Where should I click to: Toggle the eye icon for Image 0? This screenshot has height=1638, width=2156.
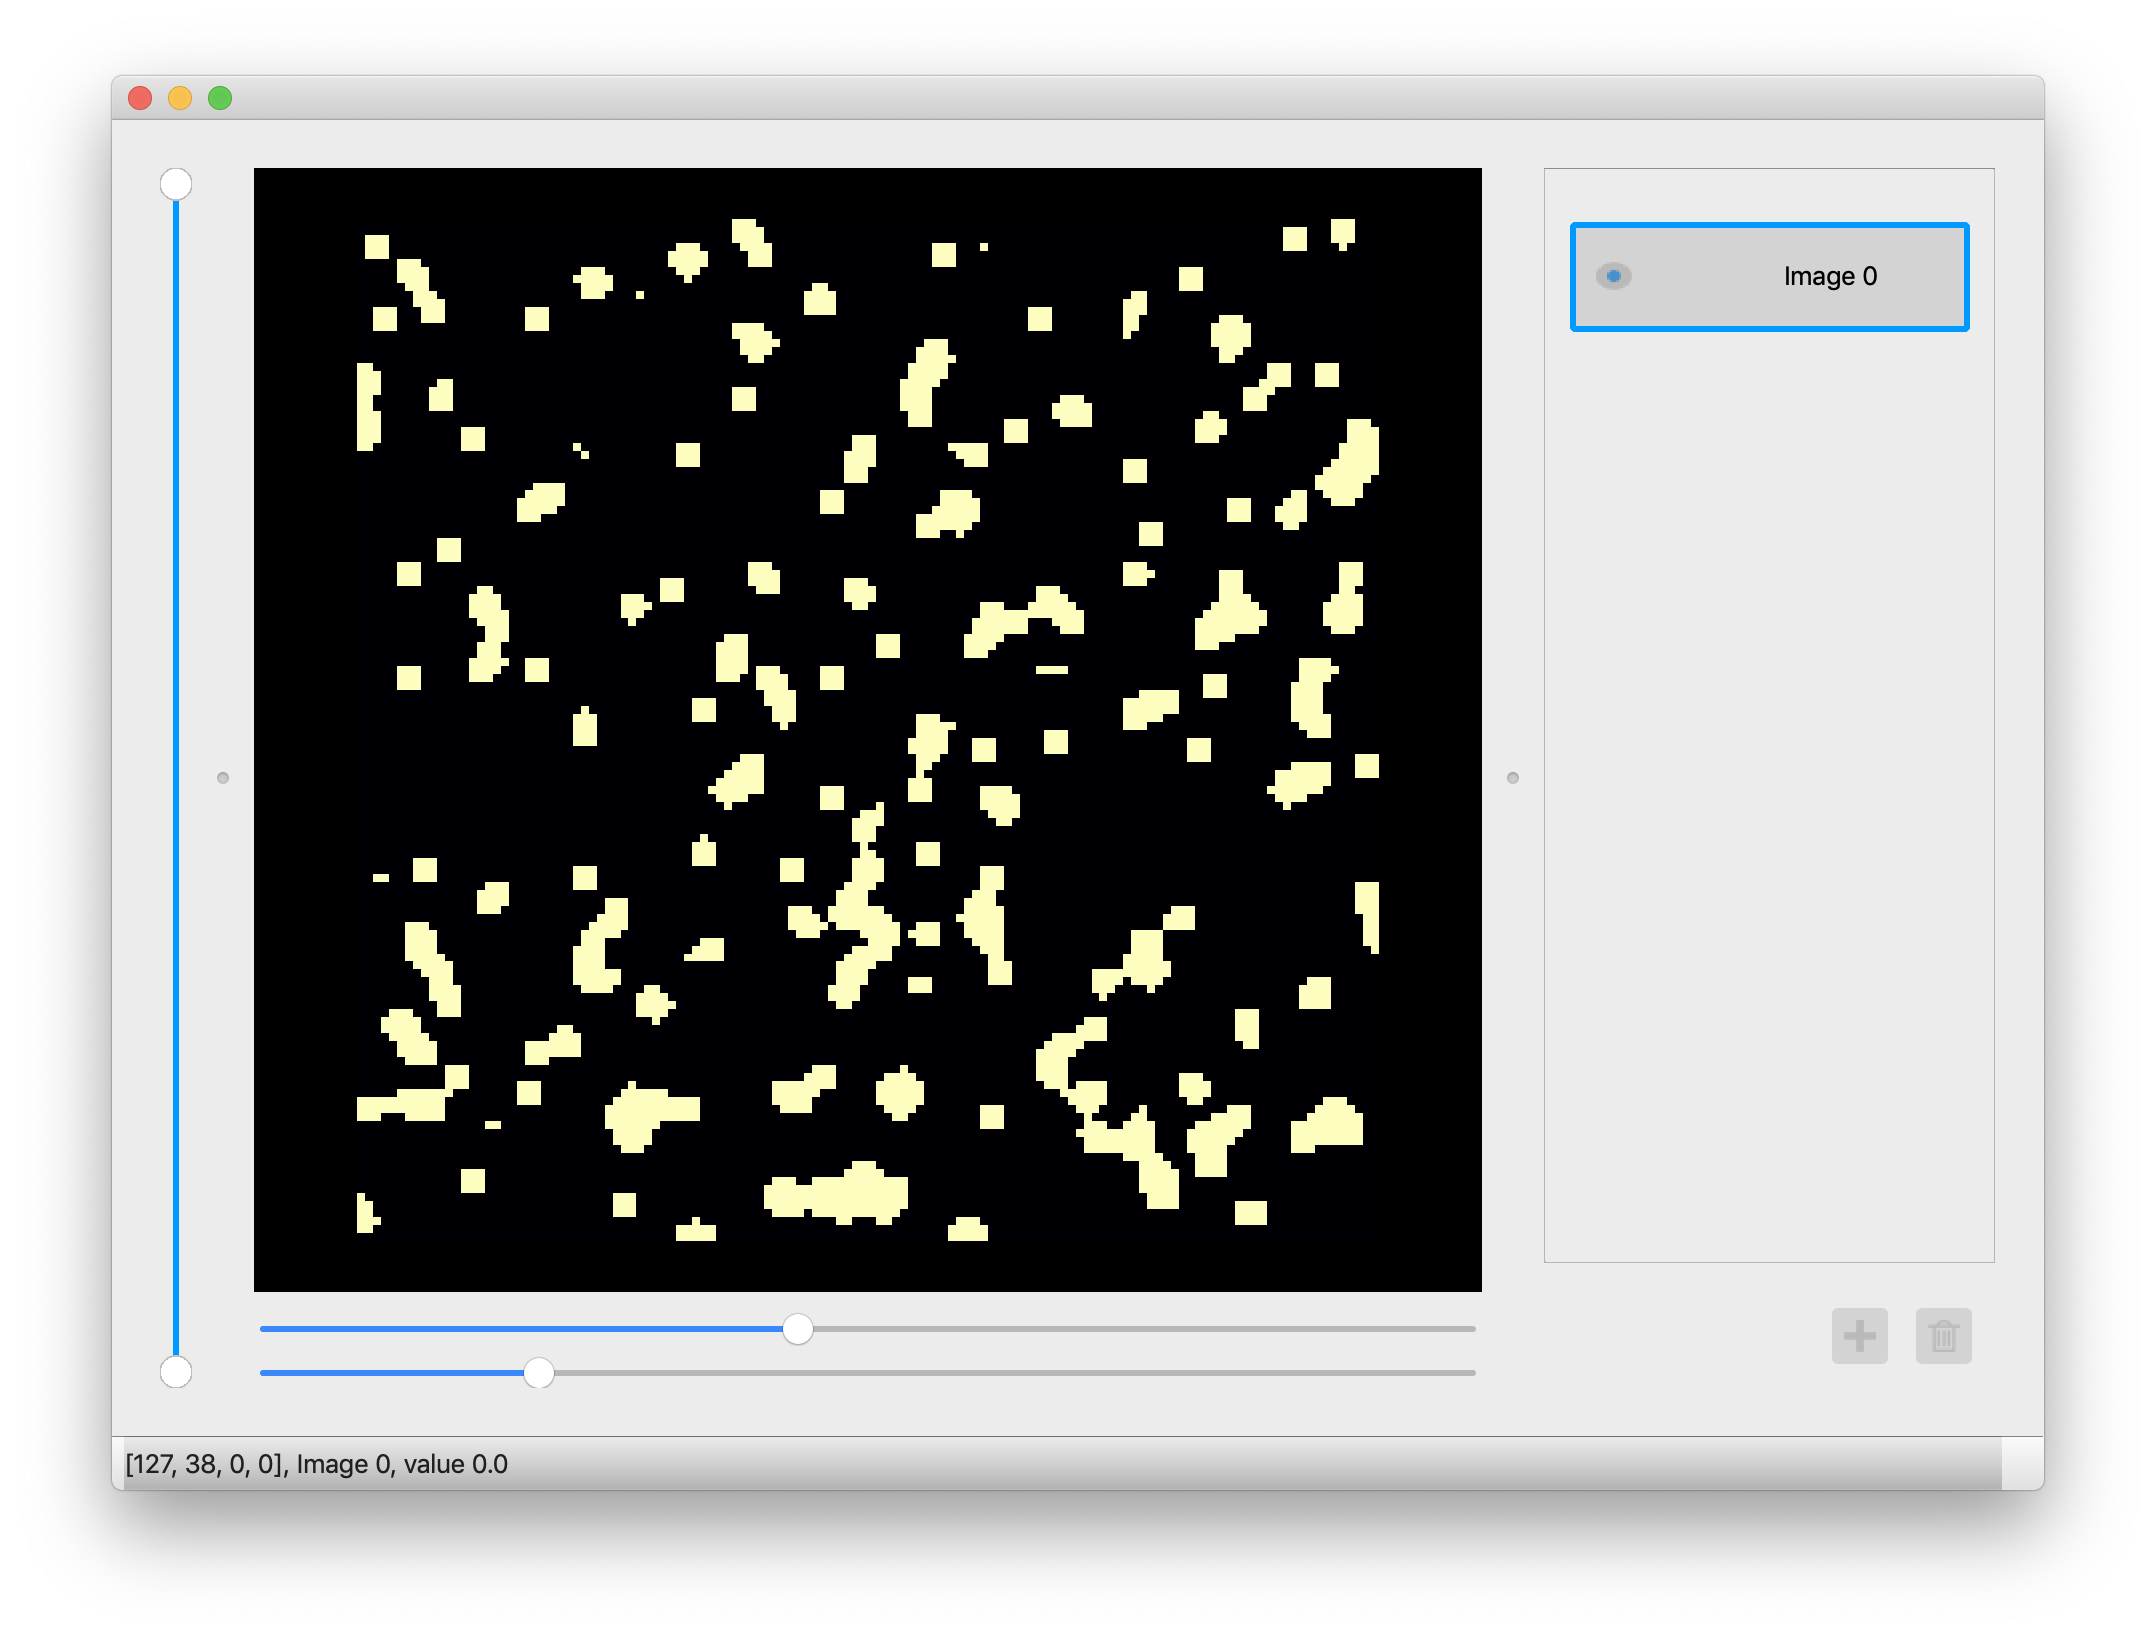pyautogui.click(x=1613, y=276)
